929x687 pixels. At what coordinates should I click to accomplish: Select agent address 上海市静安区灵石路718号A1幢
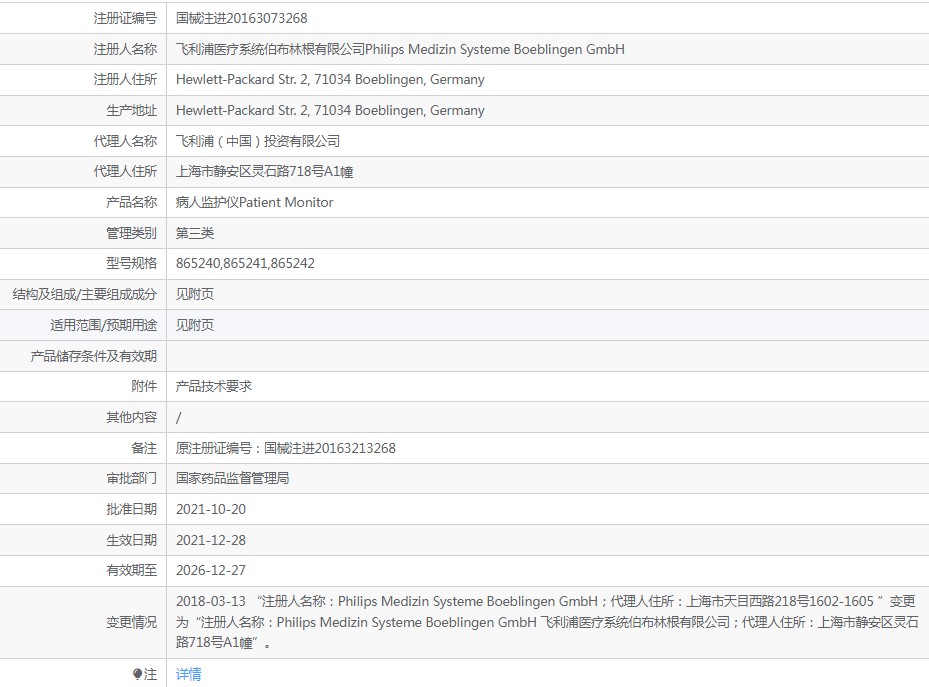click(264, 172)
